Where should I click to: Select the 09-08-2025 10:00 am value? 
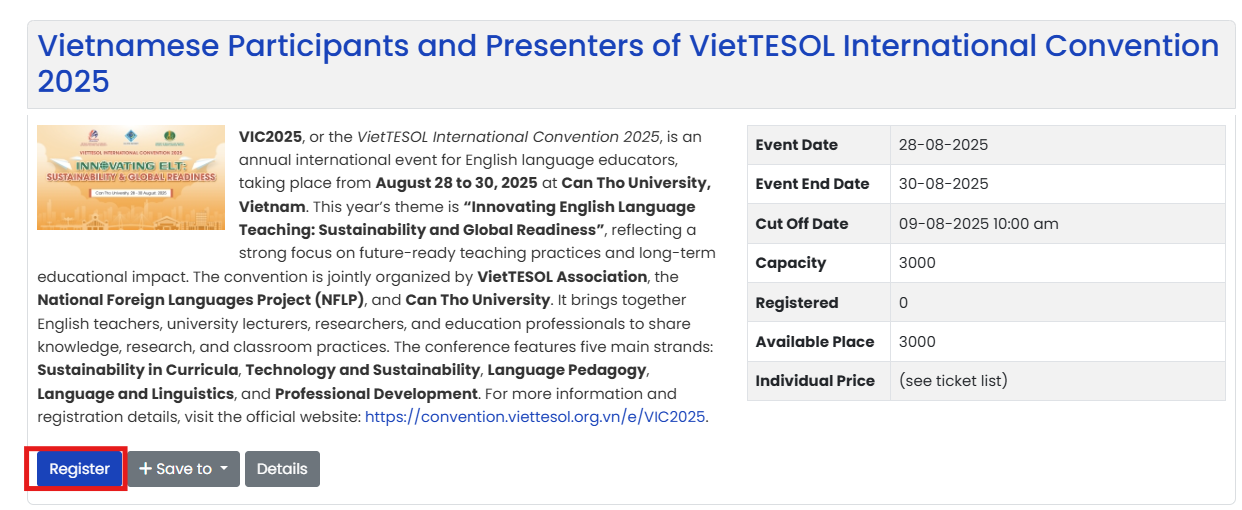[x=978, y=224]
